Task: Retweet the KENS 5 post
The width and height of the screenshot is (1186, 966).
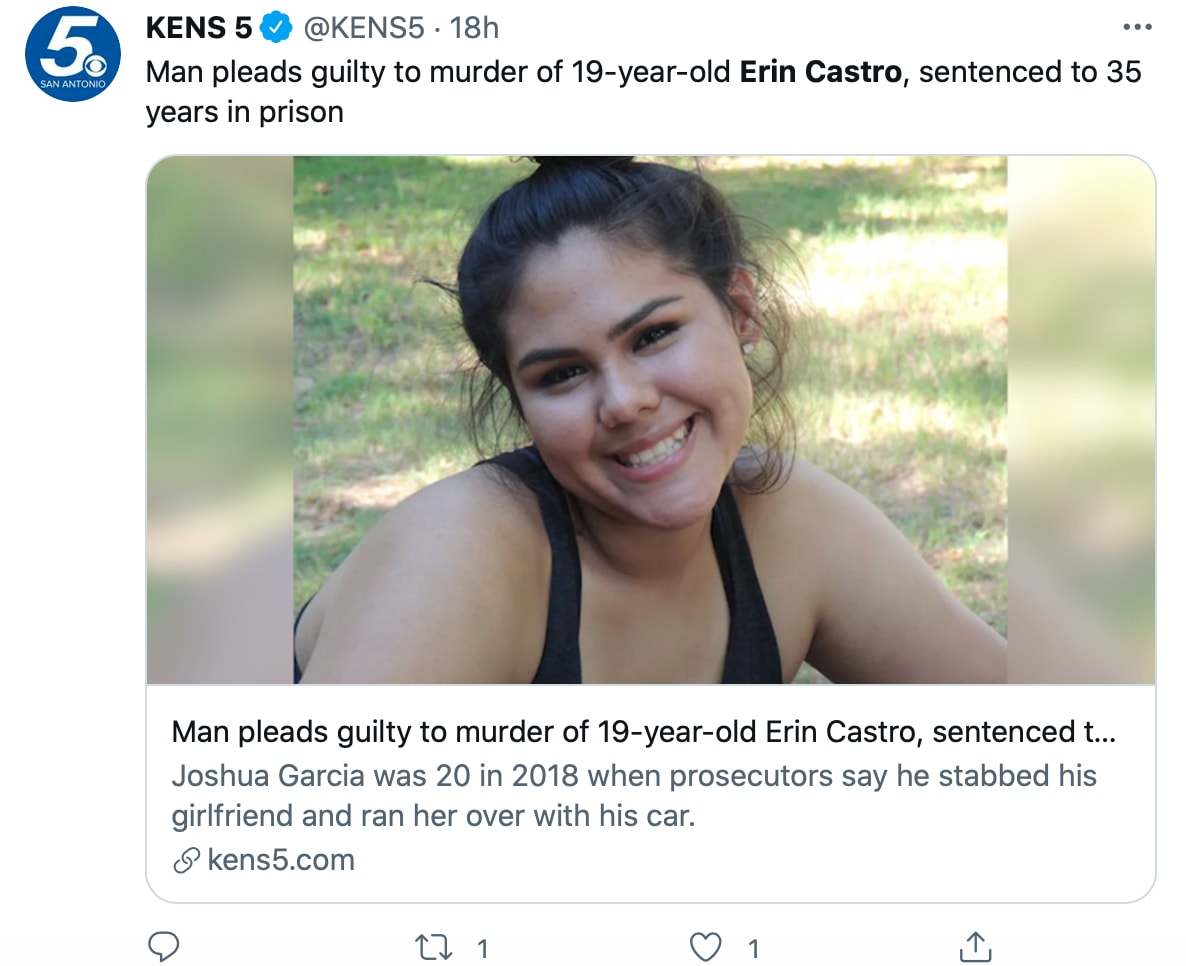Action: click(433, 946)
